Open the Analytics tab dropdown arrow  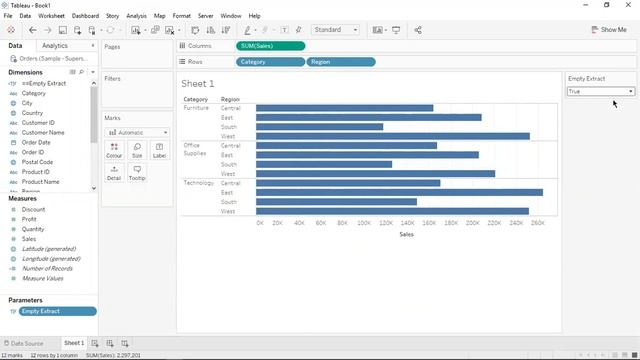(x=93, y=46)
